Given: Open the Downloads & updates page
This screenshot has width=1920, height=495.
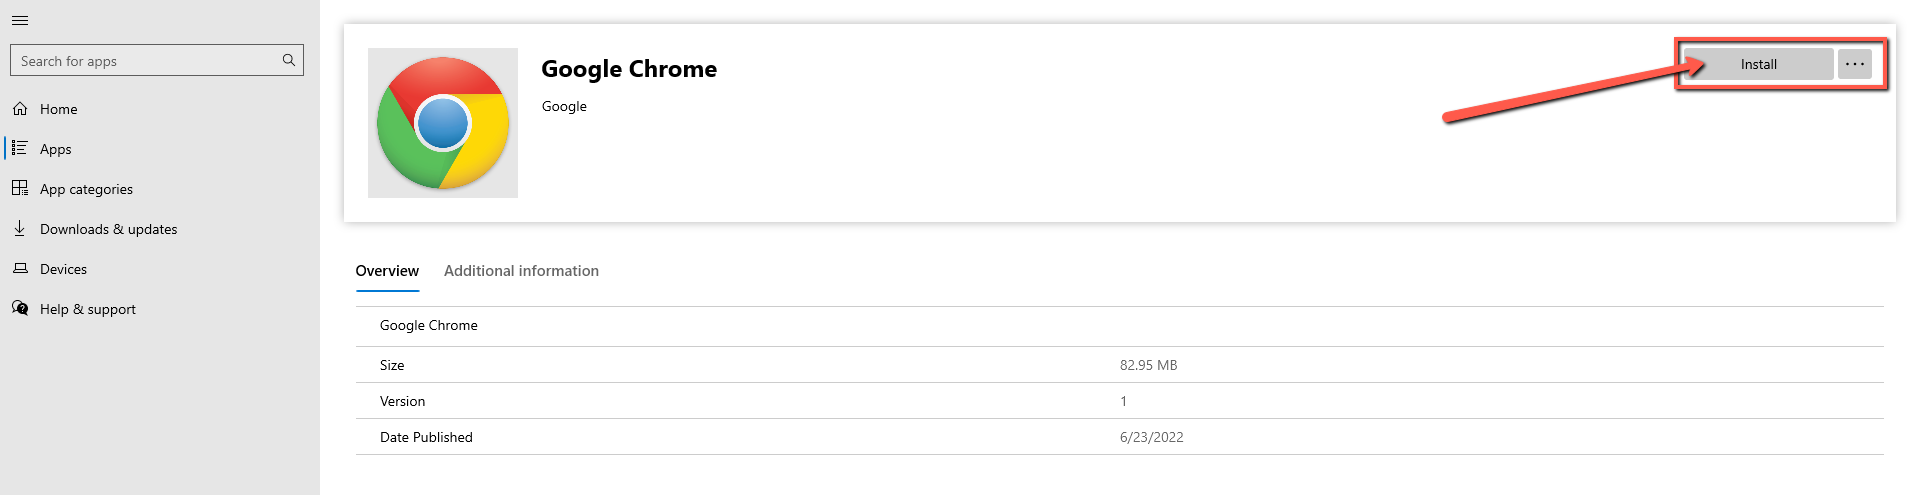Looking at the screenshot, I should 108,229.
